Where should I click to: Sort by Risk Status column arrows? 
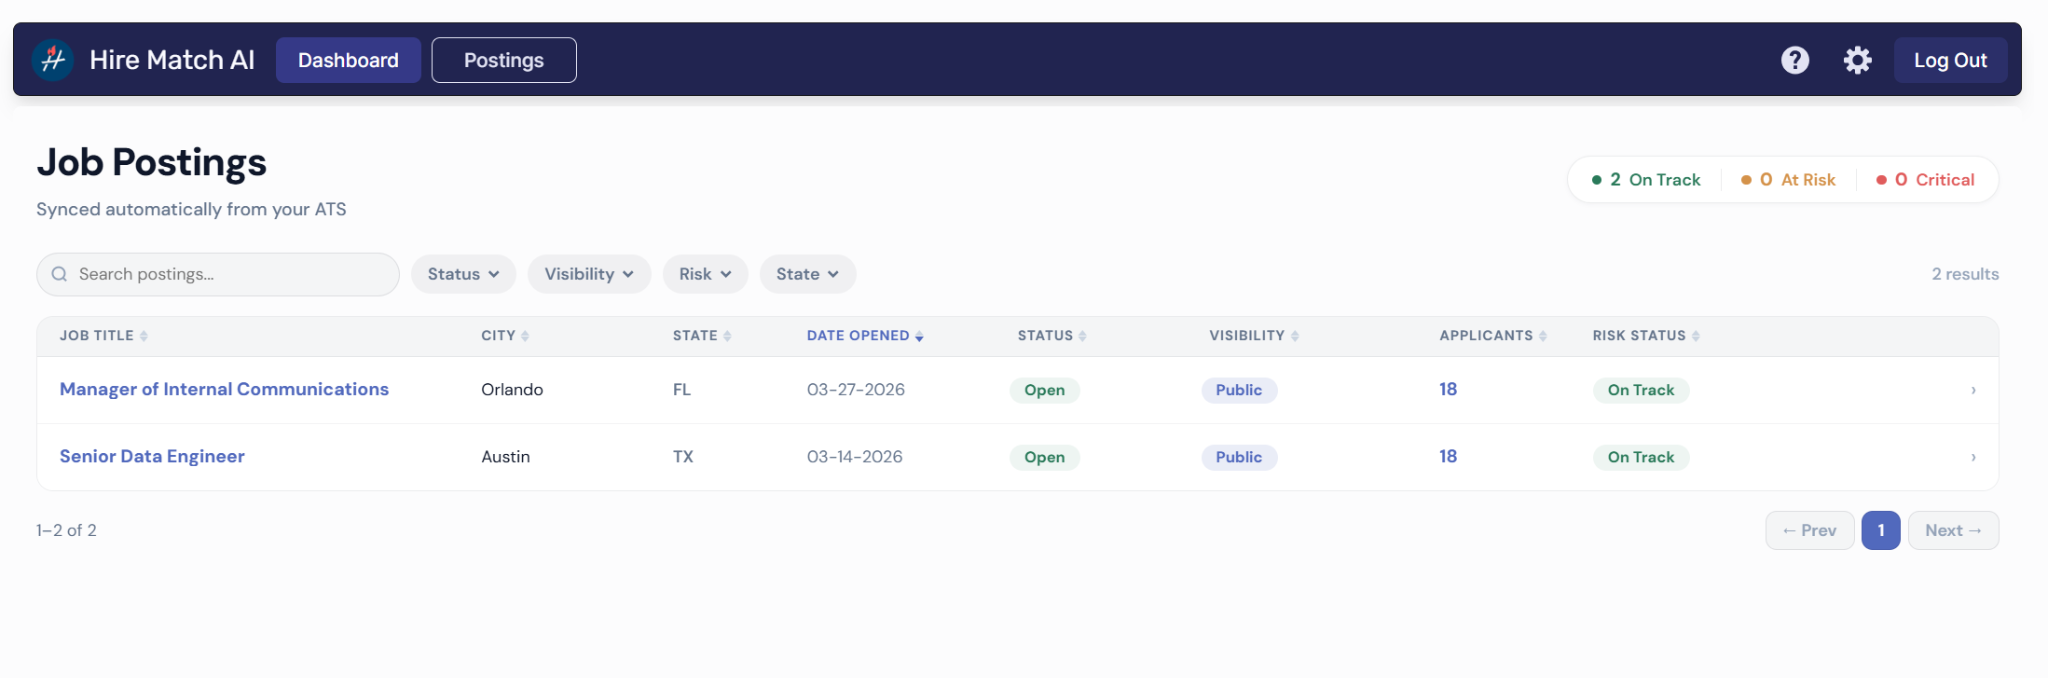tap(1695, 336)
